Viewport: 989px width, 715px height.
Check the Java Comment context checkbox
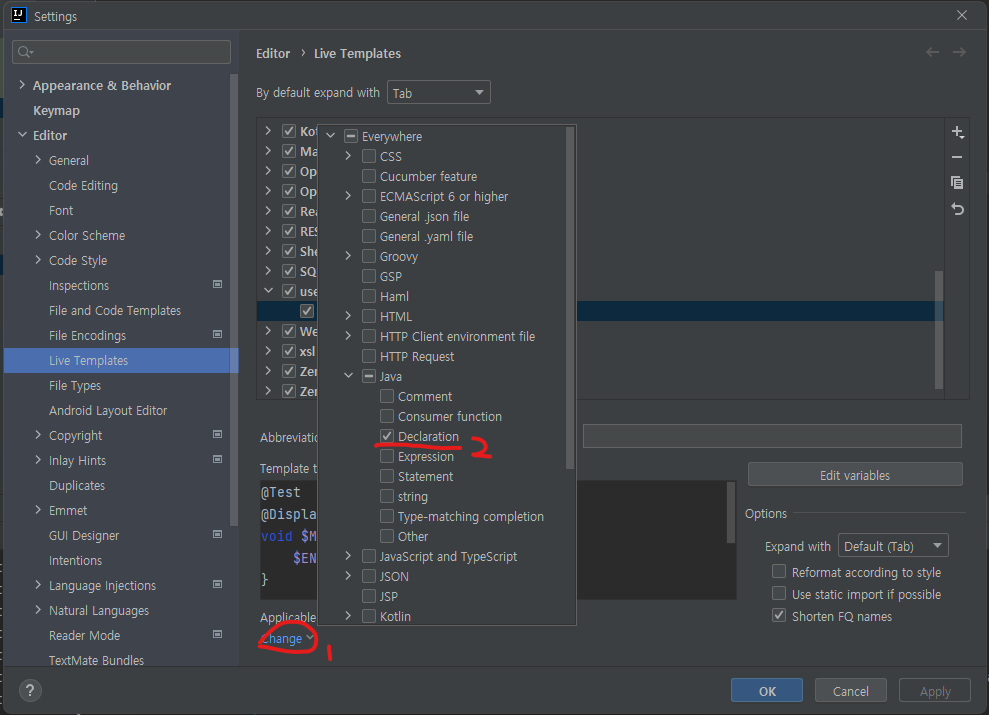(x=387, y=397)
